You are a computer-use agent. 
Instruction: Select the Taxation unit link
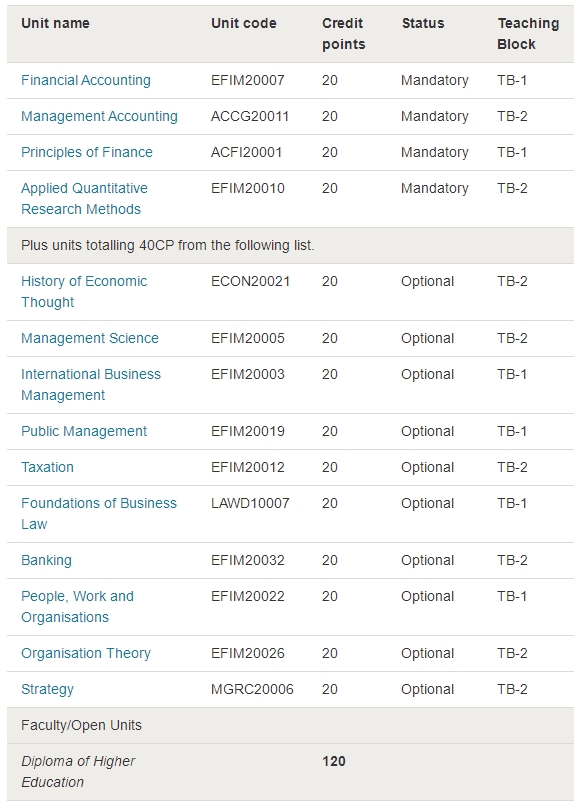click(48, 468)
